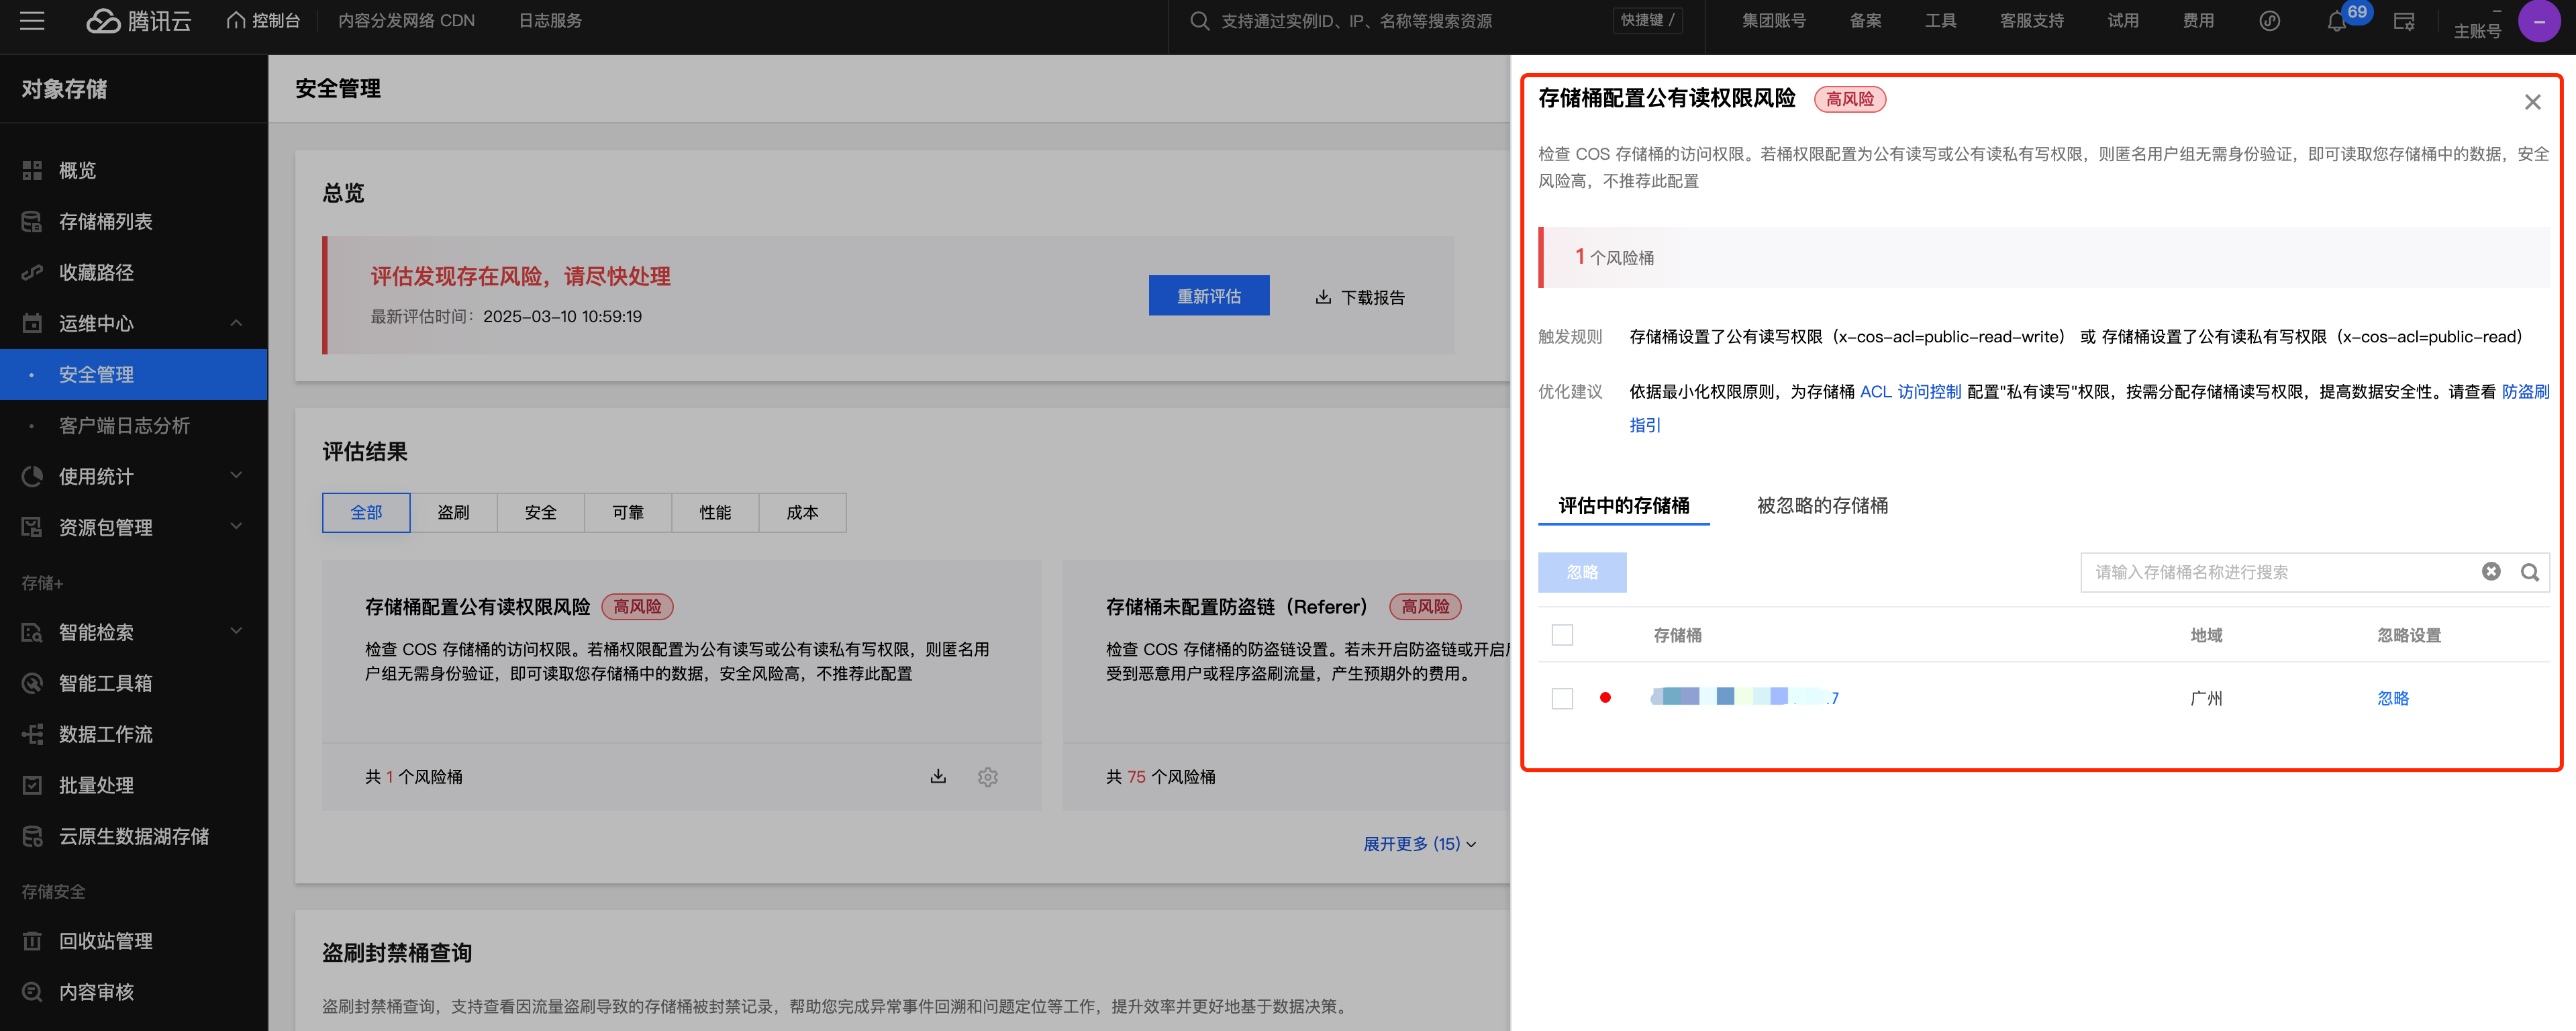Click the 快捷键 / shortcut button
The image size is (2576, 1031).
coord(1647,20)
